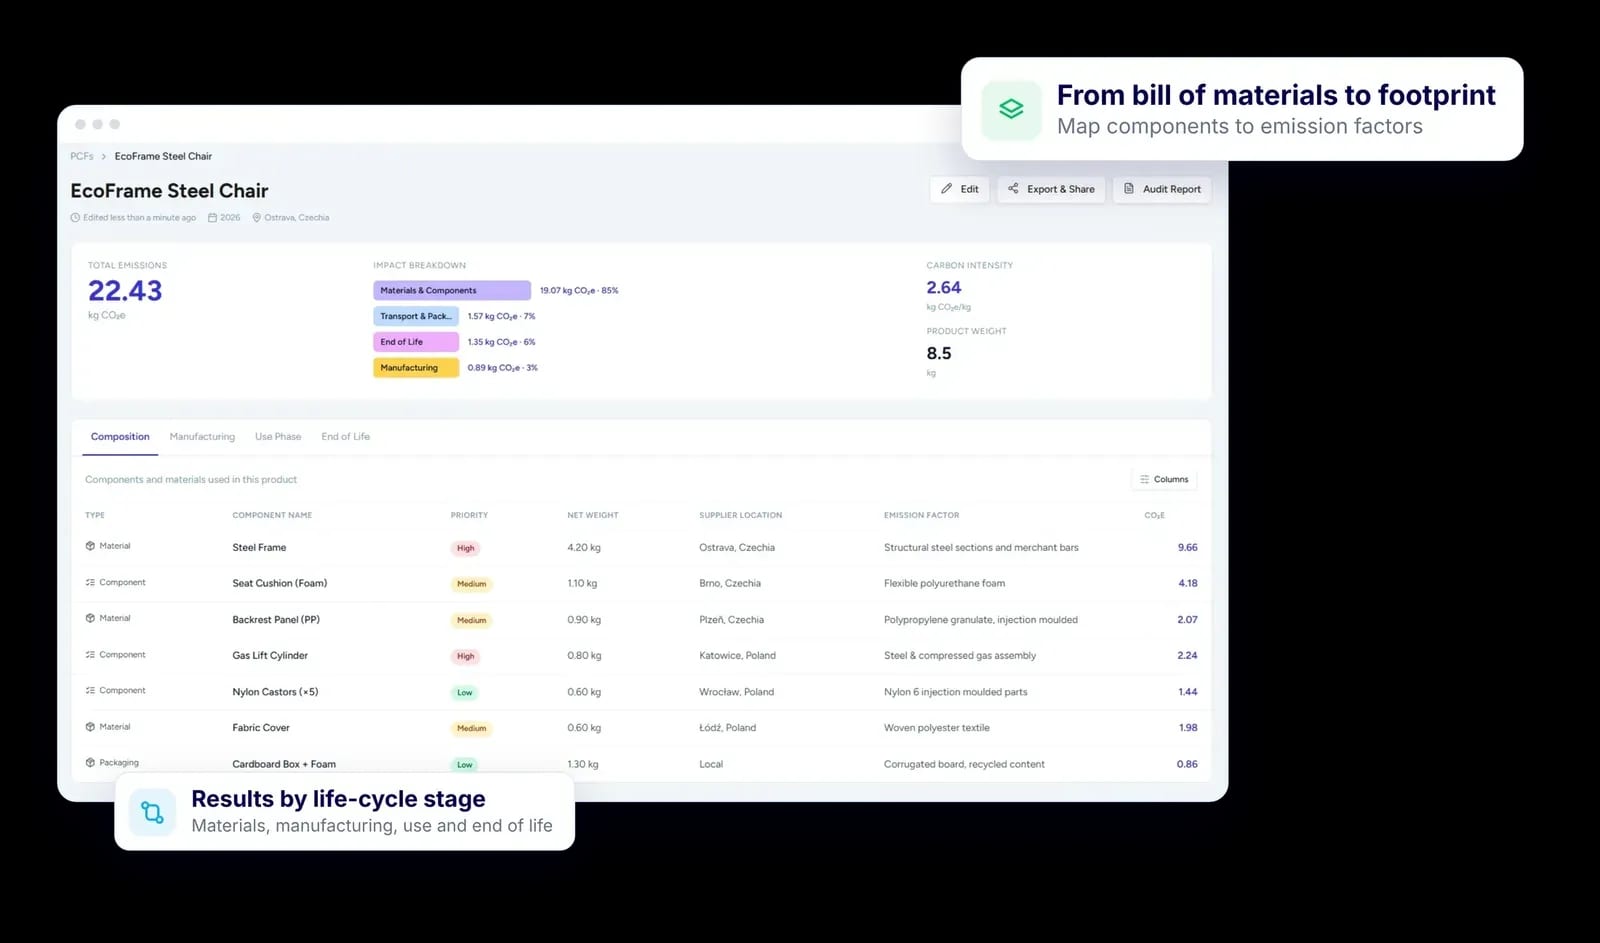This screenshot has height=943, width=1600.
Task: Click the component icon in Seat Cushion row
Action: click(90, 582)
